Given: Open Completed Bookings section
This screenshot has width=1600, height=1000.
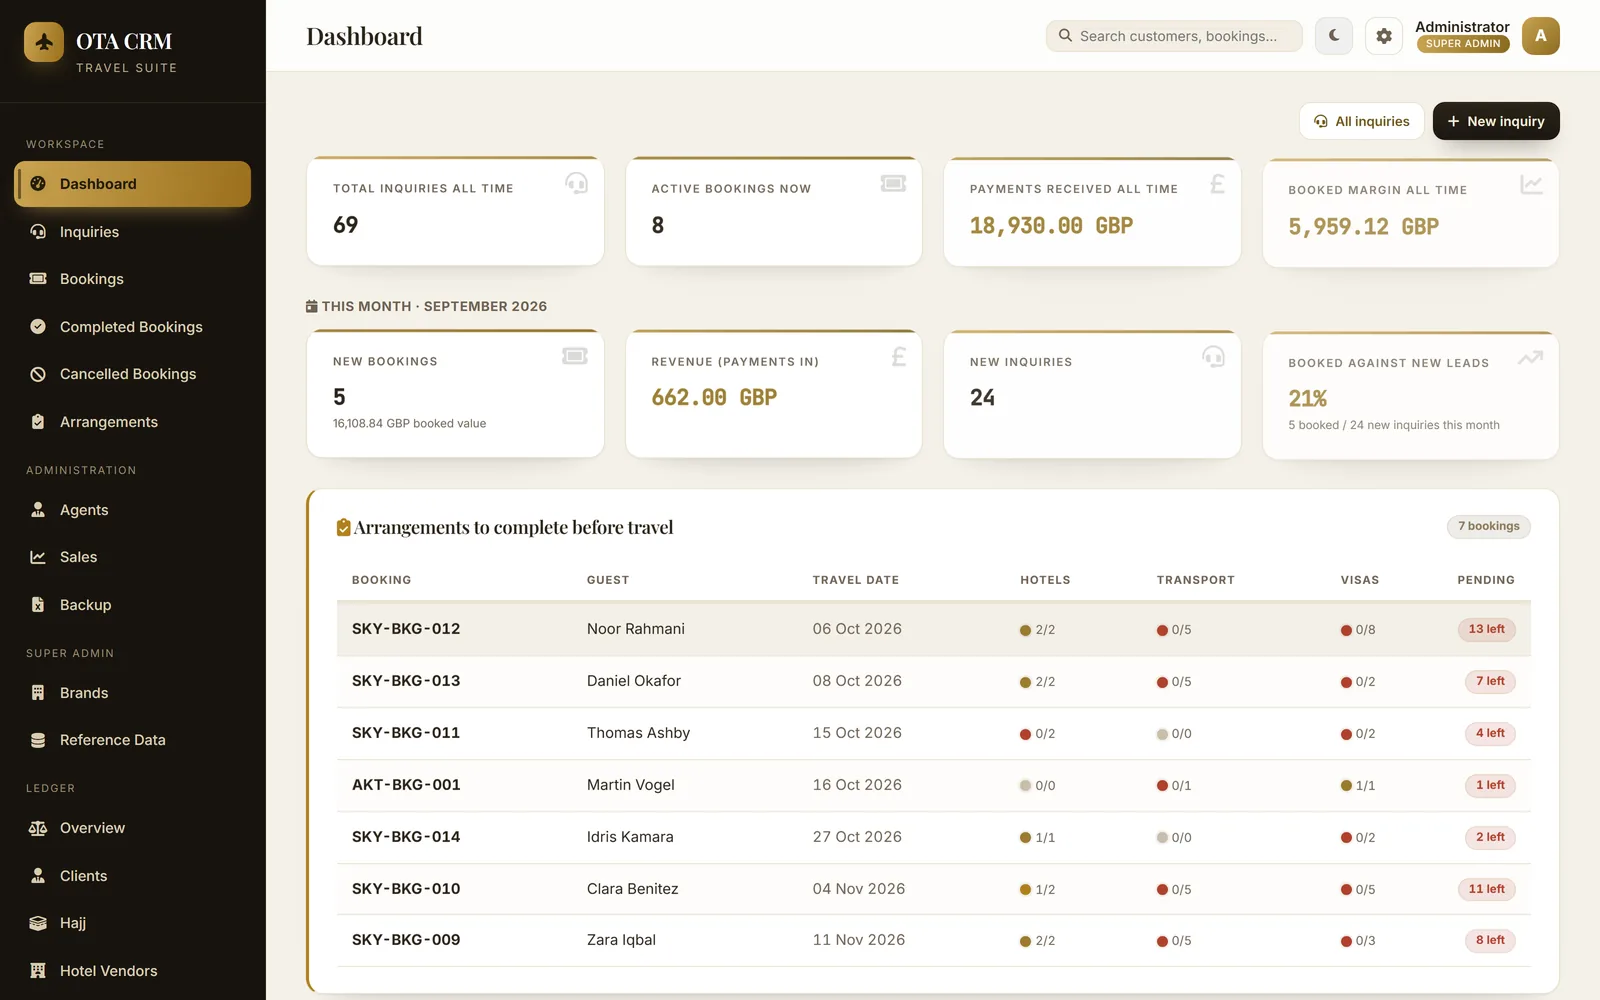Looking at the screenshot, I should [x=132, y=327].
